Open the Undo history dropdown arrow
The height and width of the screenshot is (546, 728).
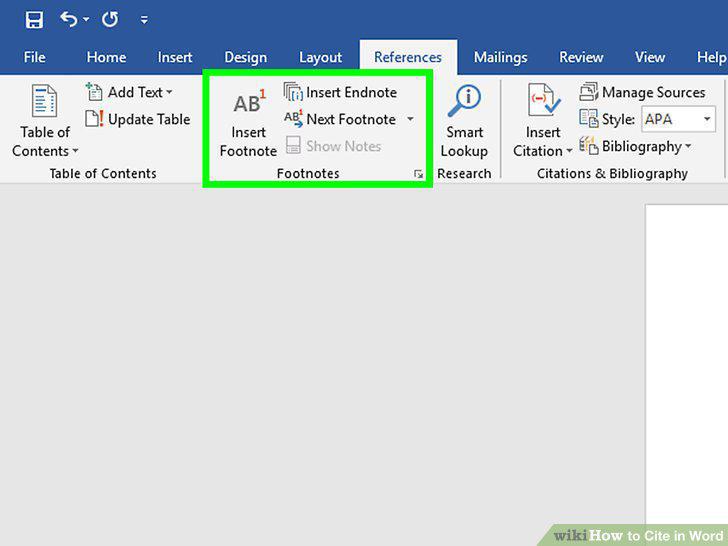[x=86, y=20]
